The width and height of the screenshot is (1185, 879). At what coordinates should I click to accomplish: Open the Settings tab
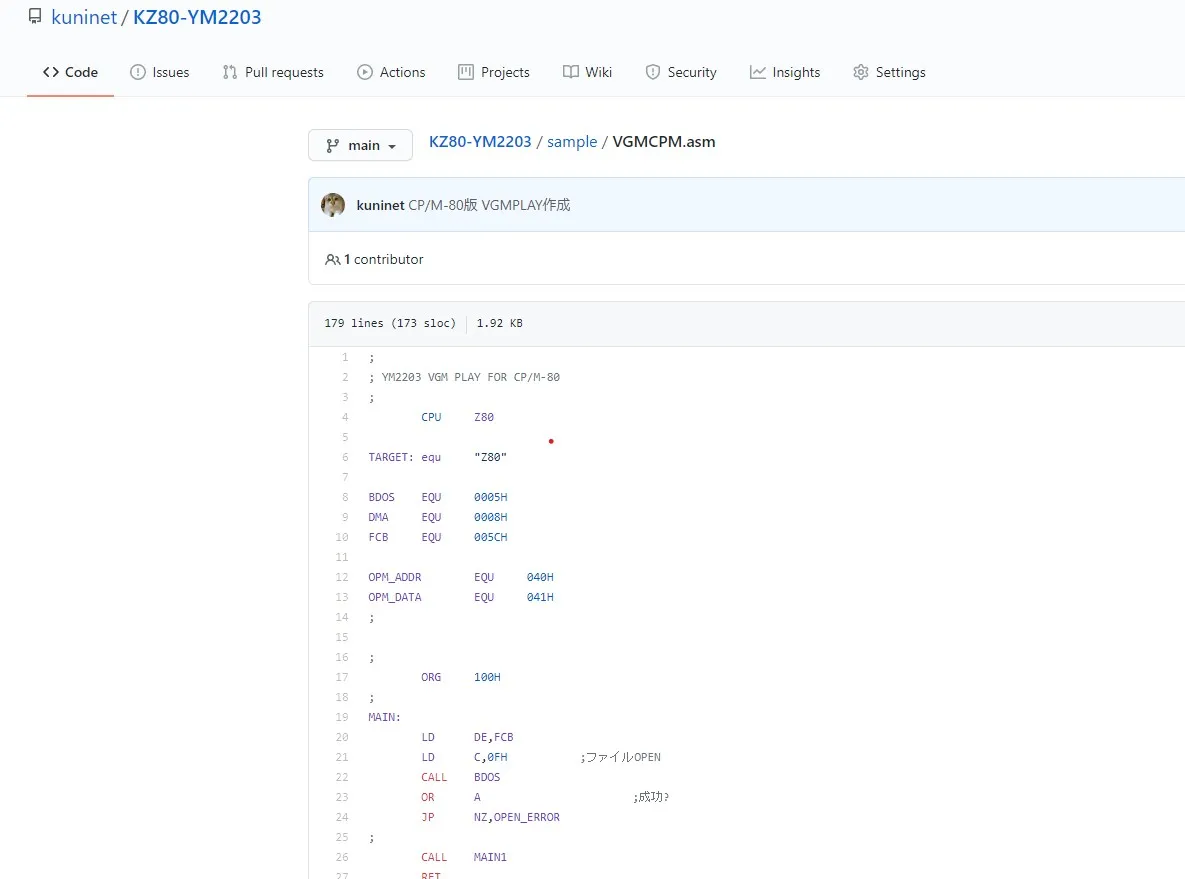pos(889,72)
